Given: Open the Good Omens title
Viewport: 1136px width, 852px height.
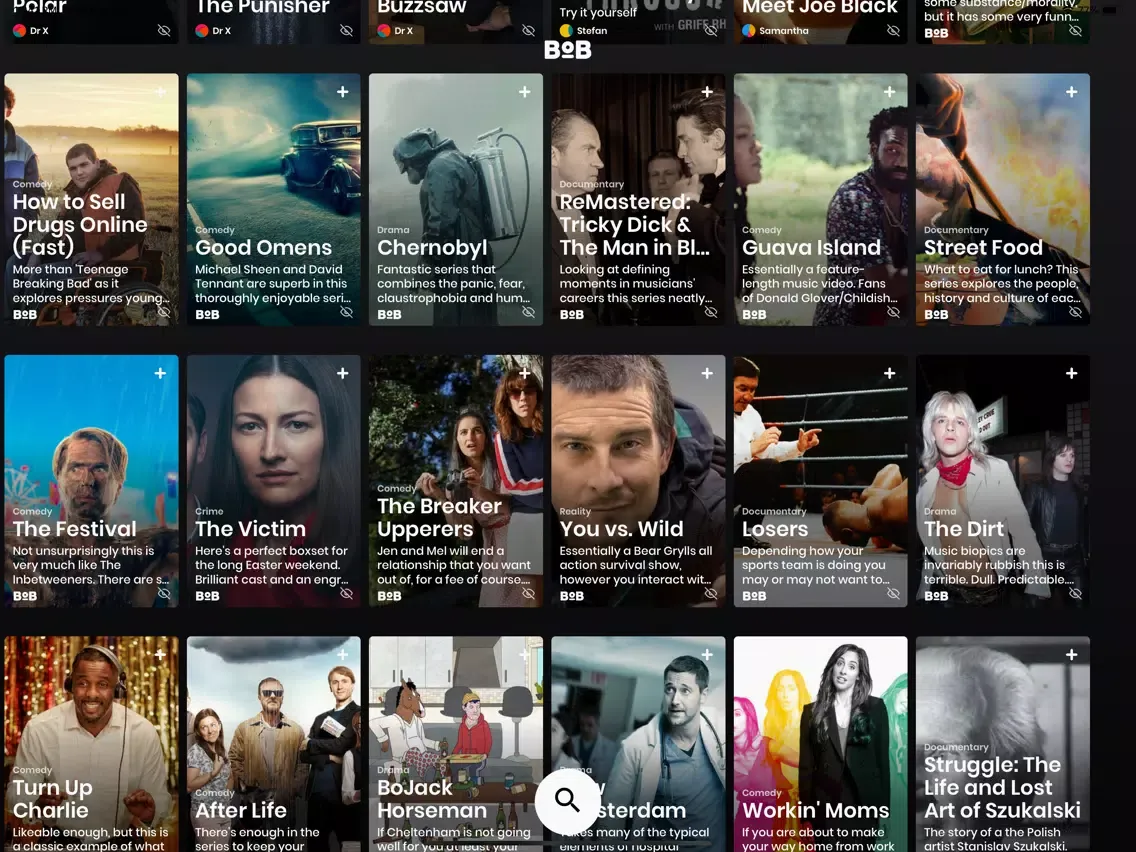Looking at the screenshot, I should 263,247.
